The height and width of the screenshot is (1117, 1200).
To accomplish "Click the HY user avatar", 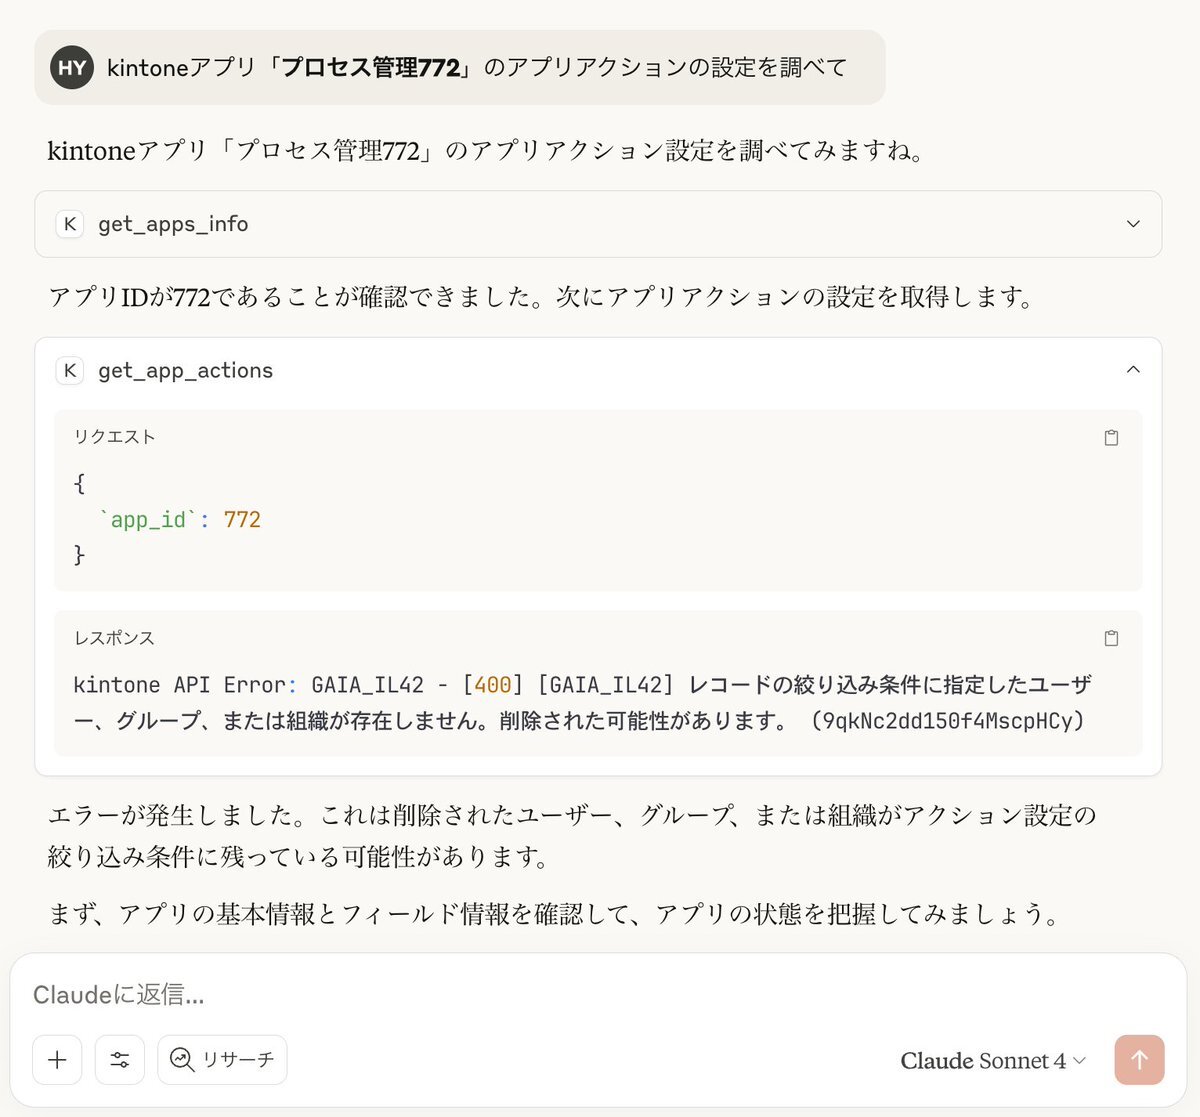I will [x=72, y=67].
